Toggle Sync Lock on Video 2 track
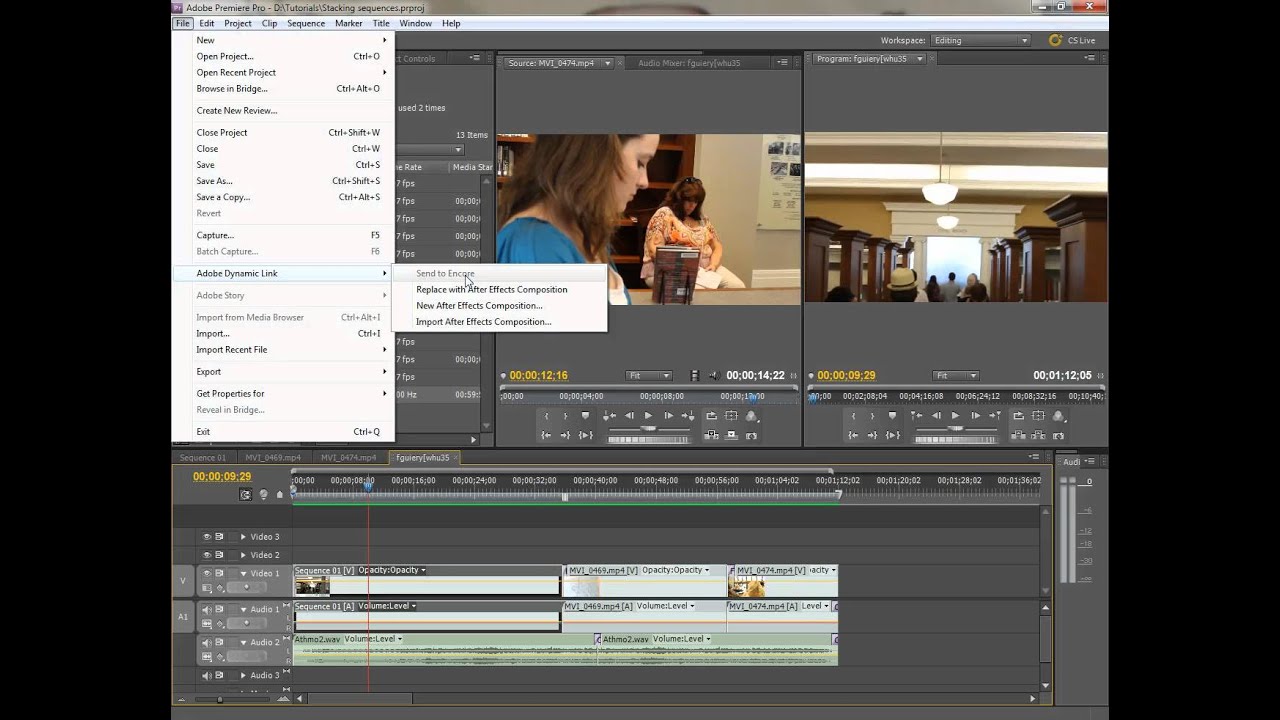 (219, 555)
